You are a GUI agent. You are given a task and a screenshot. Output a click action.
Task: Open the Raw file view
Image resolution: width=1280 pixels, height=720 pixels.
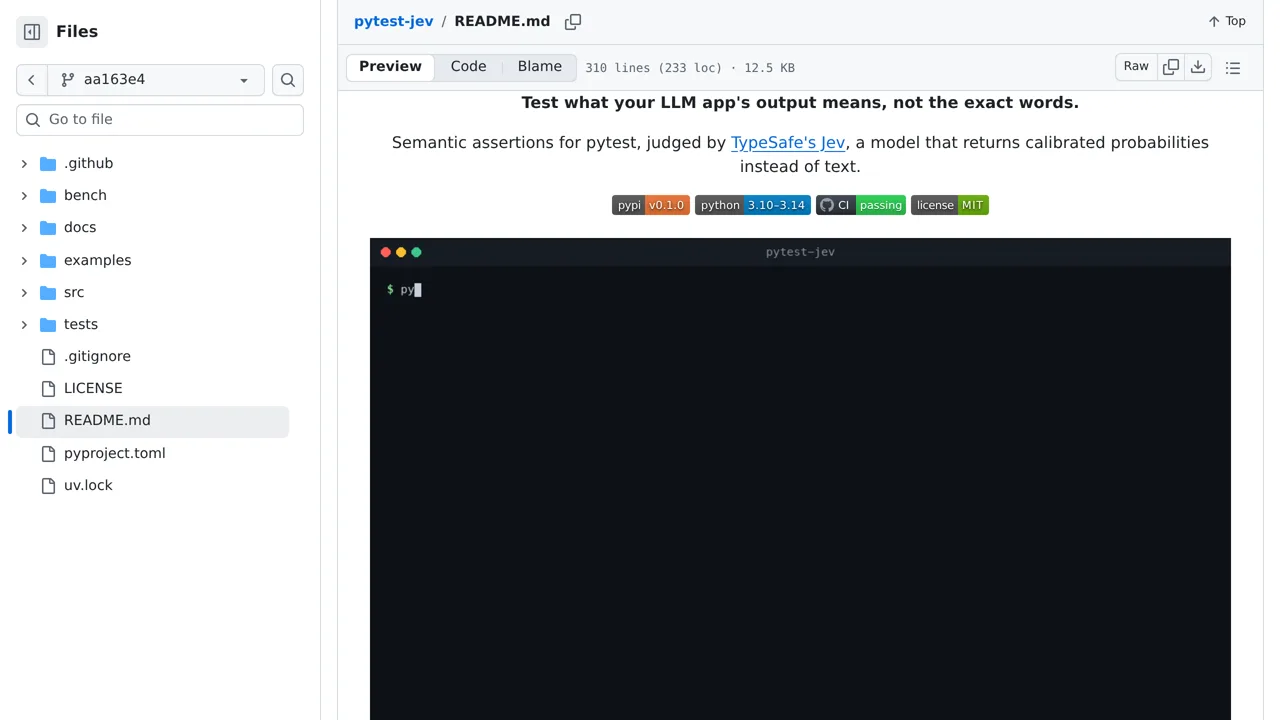(x=1136, y=67)
